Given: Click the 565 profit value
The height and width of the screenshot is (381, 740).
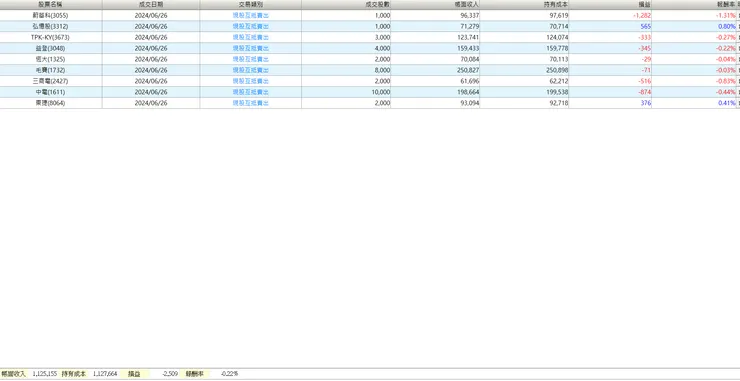Looking at the screenshot, I should tap(646, 26).
